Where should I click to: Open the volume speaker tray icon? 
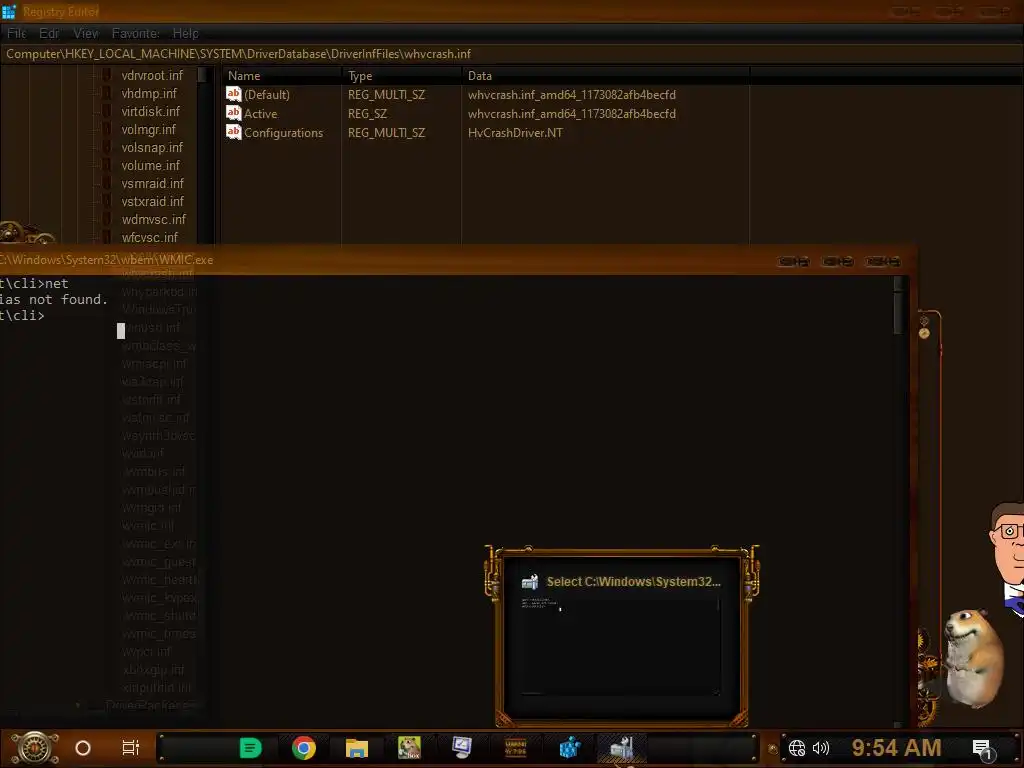click(821, 748)
